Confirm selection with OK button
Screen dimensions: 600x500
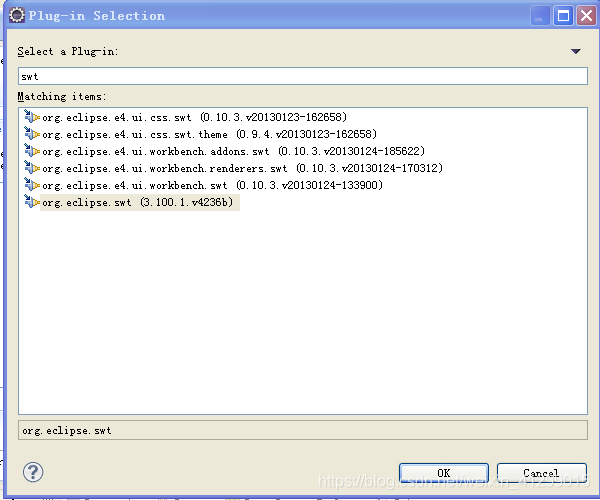click(443, 473)
